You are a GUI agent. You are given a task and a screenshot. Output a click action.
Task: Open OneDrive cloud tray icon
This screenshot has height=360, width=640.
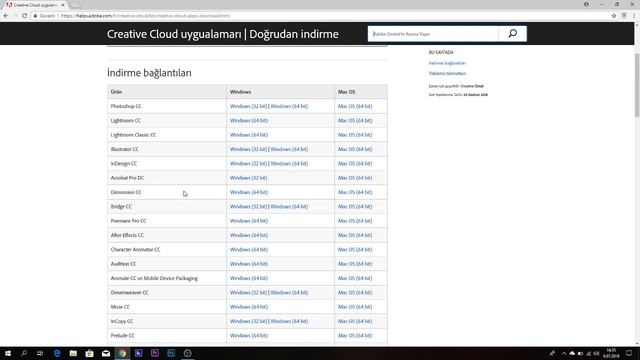[x=572, y=353]
